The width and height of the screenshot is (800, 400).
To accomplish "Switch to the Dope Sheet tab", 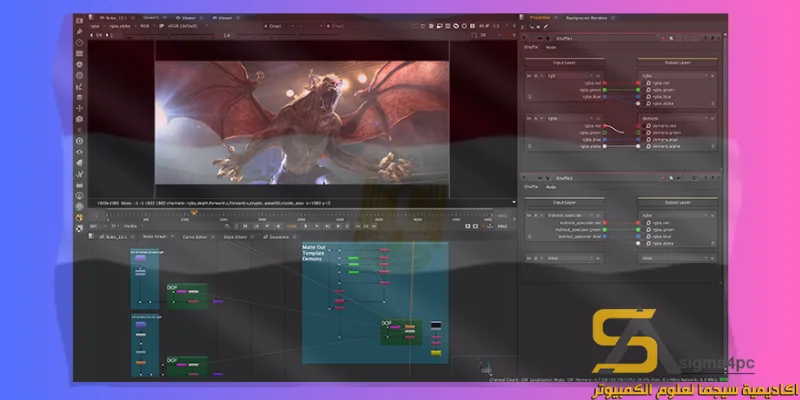I will [x=235, y=237].
